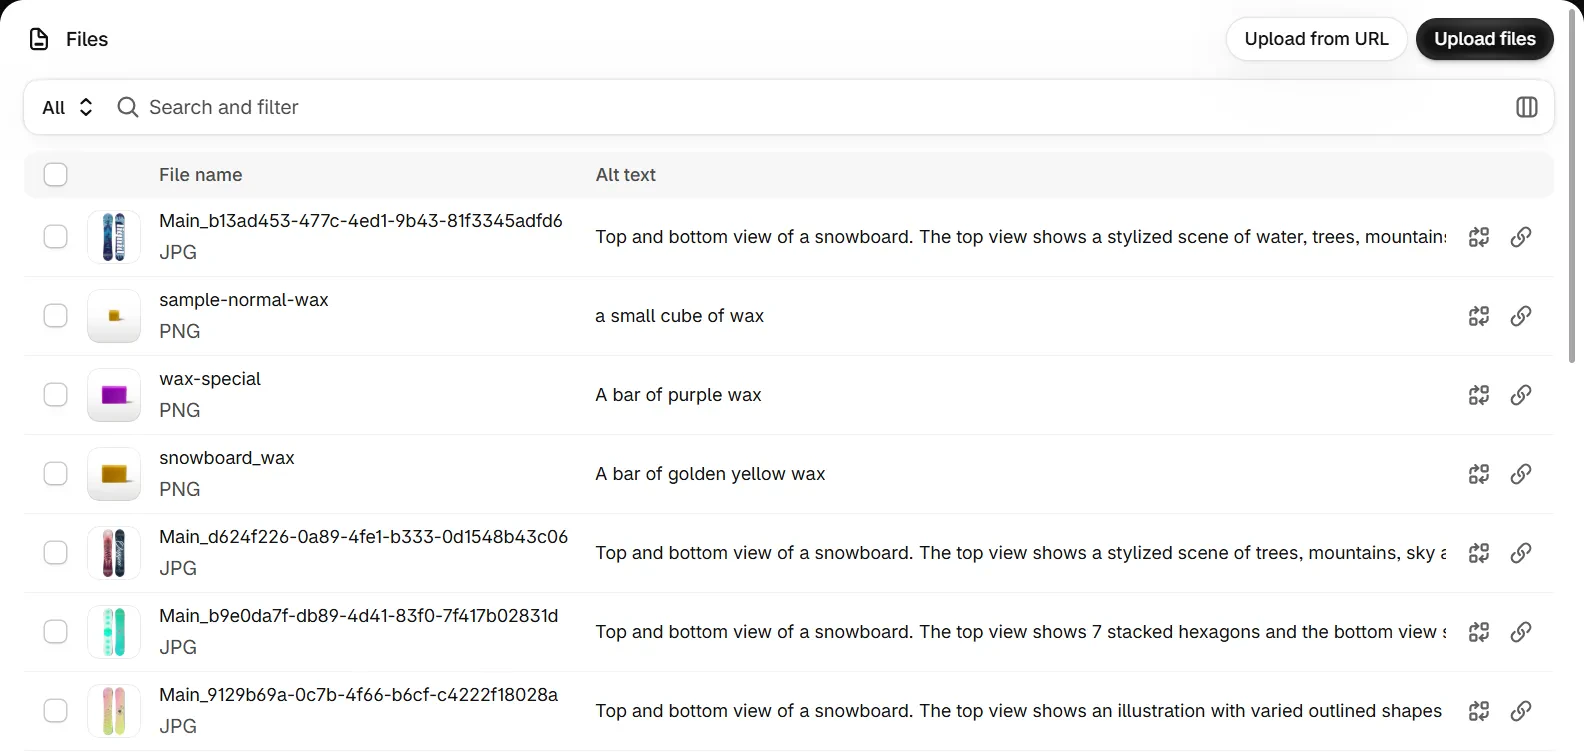
Task: Copy link for Main_d624f226 file
Action: pos(1520,553)
